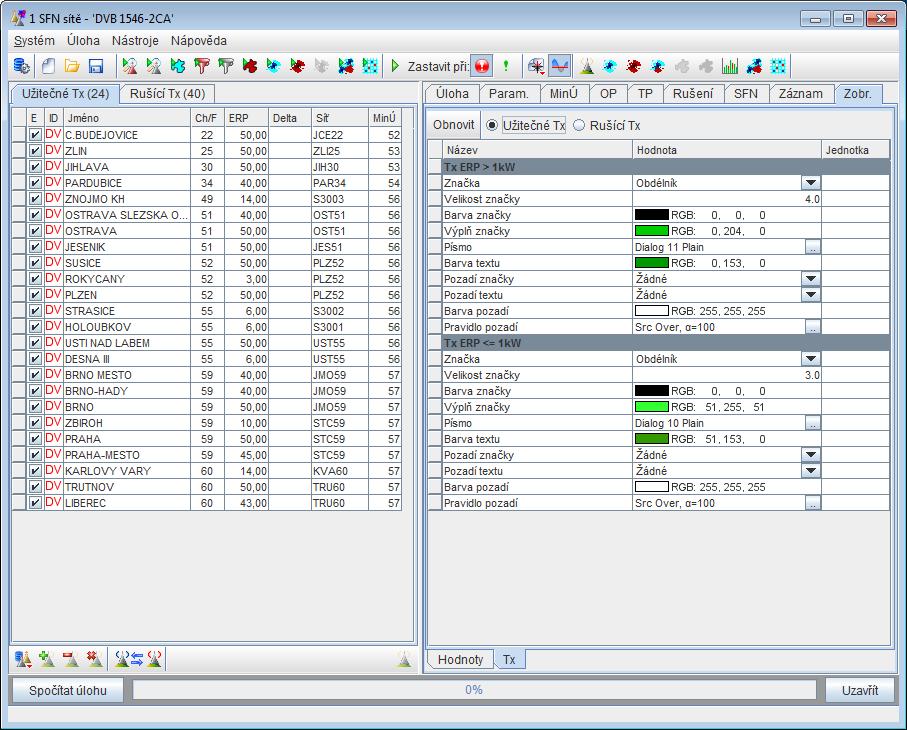907x730 pixels.
Task: Click the second transmitter-with-person toolbar icon
Action: (153, 66)
